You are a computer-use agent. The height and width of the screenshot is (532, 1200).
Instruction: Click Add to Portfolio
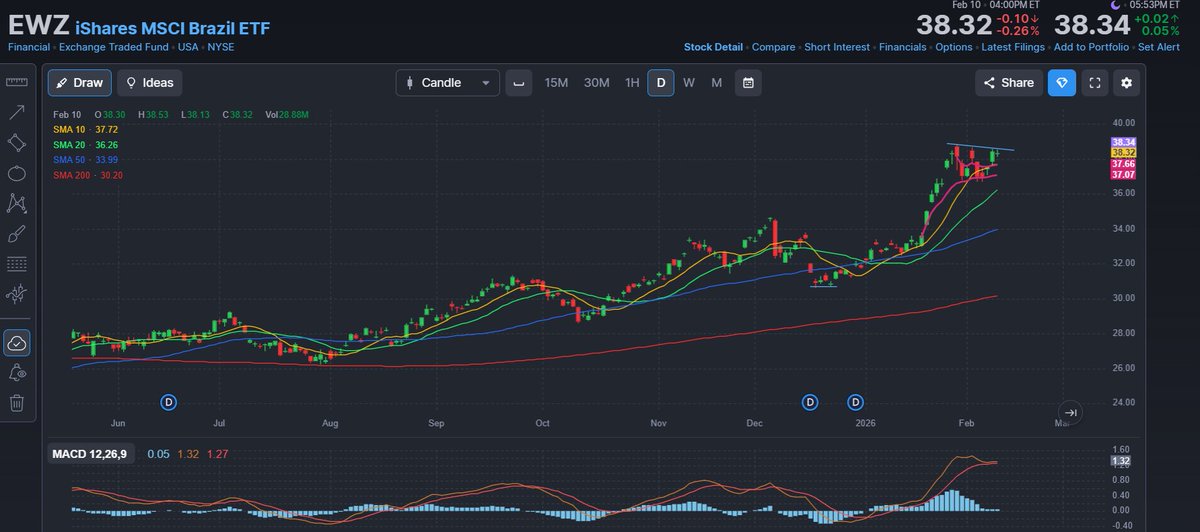1092,47
